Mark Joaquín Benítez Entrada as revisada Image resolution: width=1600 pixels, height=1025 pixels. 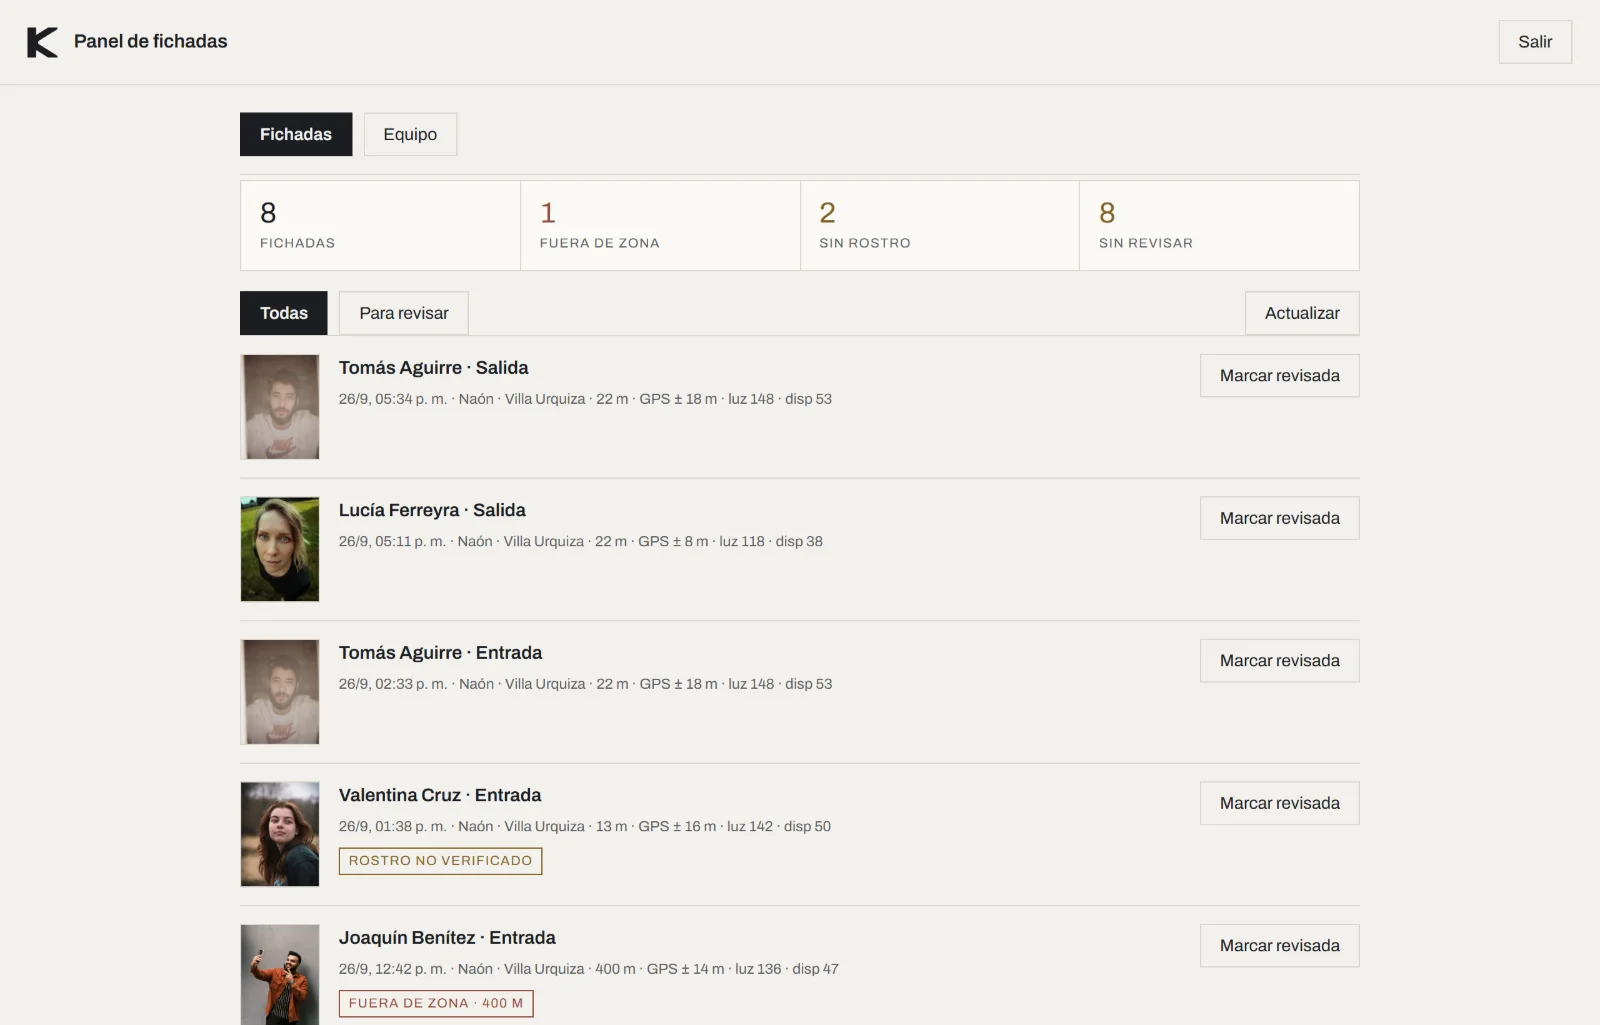tap(1280, 946)
